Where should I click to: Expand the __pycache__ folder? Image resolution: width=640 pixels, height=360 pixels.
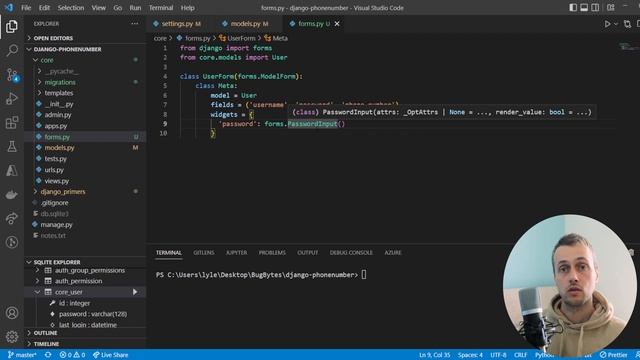pyautogui.click(x=84, y=71)
